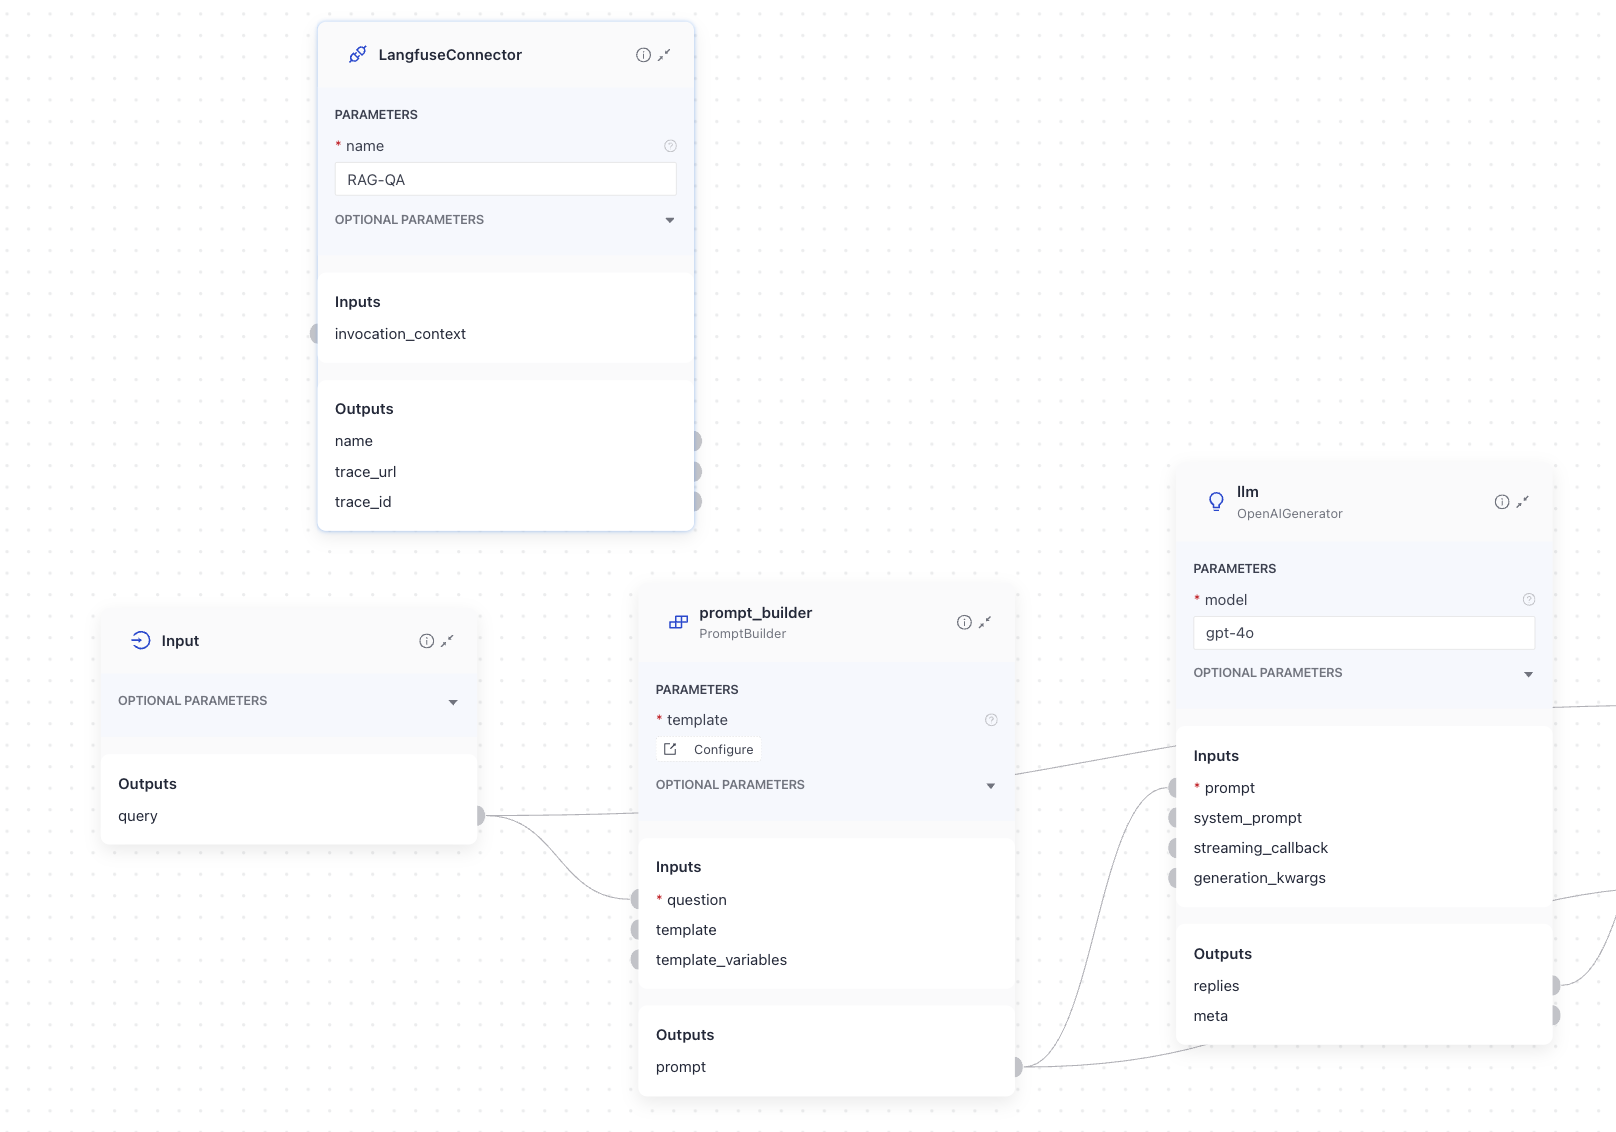Viewport: 1616px width, 1132px height.
Task: Click the RAG-QA name input field
Action: [505, 180]
